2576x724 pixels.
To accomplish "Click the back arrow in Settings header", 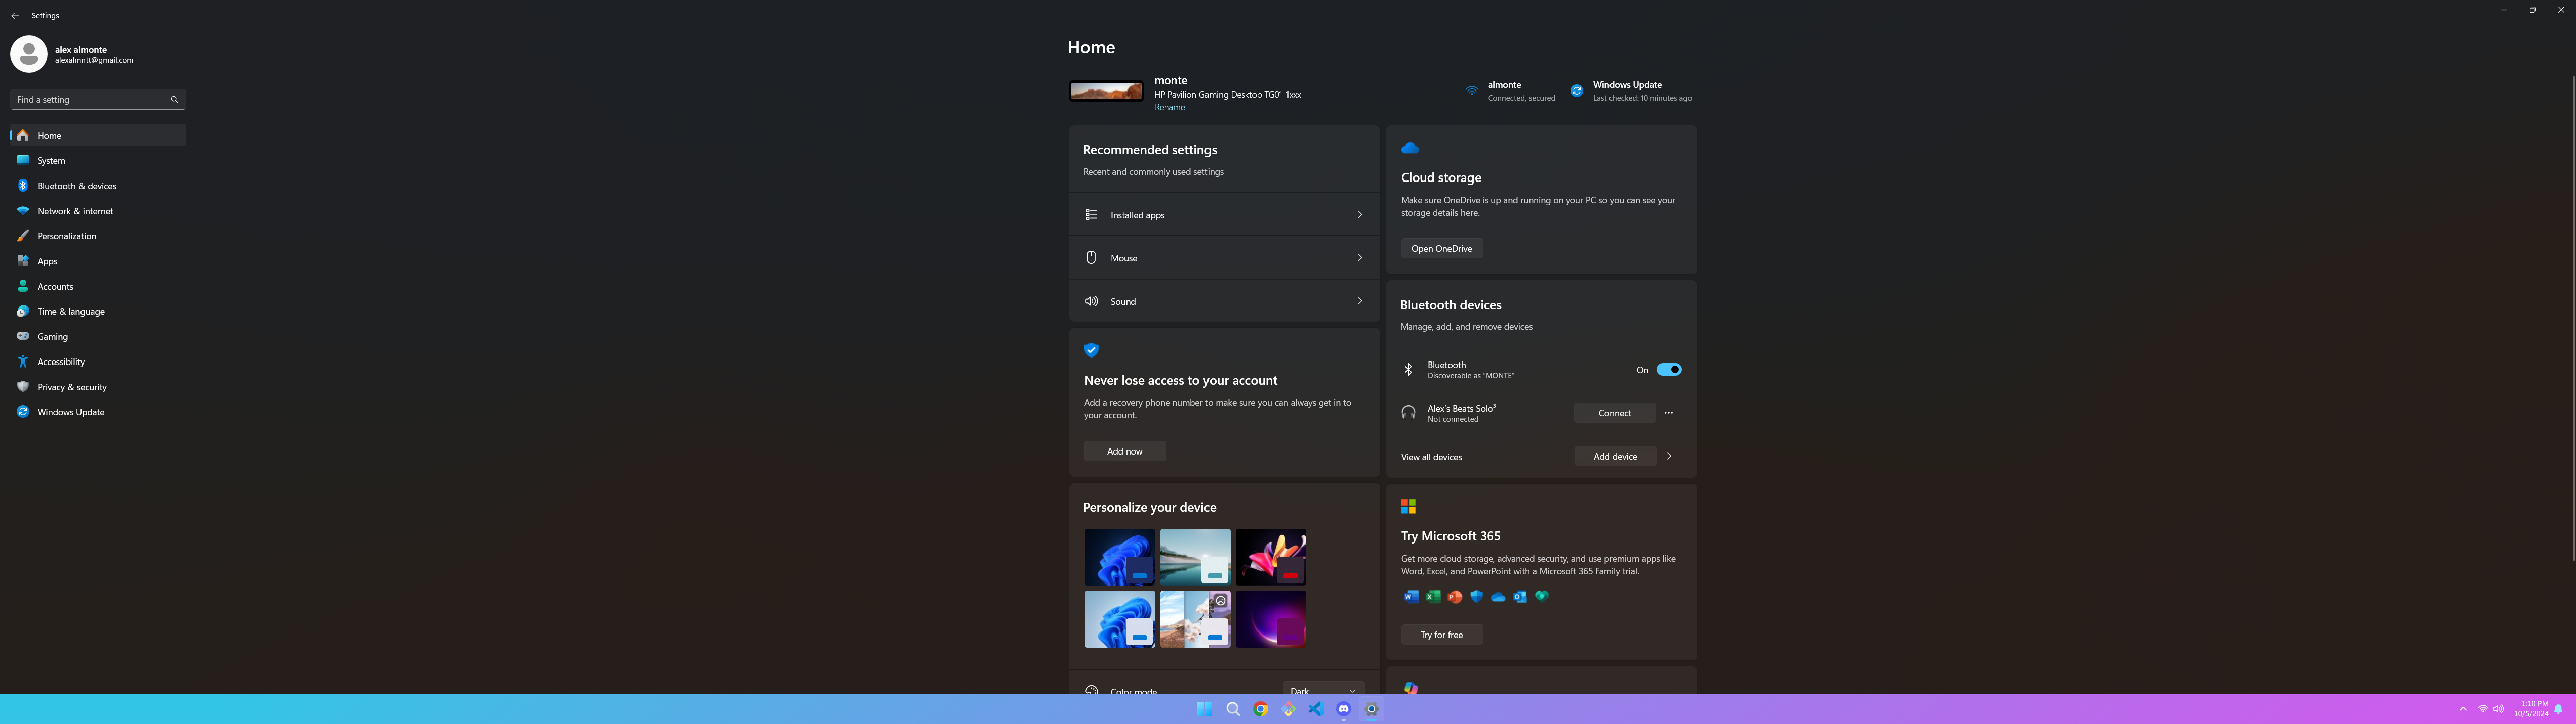I will pos(14,15).
